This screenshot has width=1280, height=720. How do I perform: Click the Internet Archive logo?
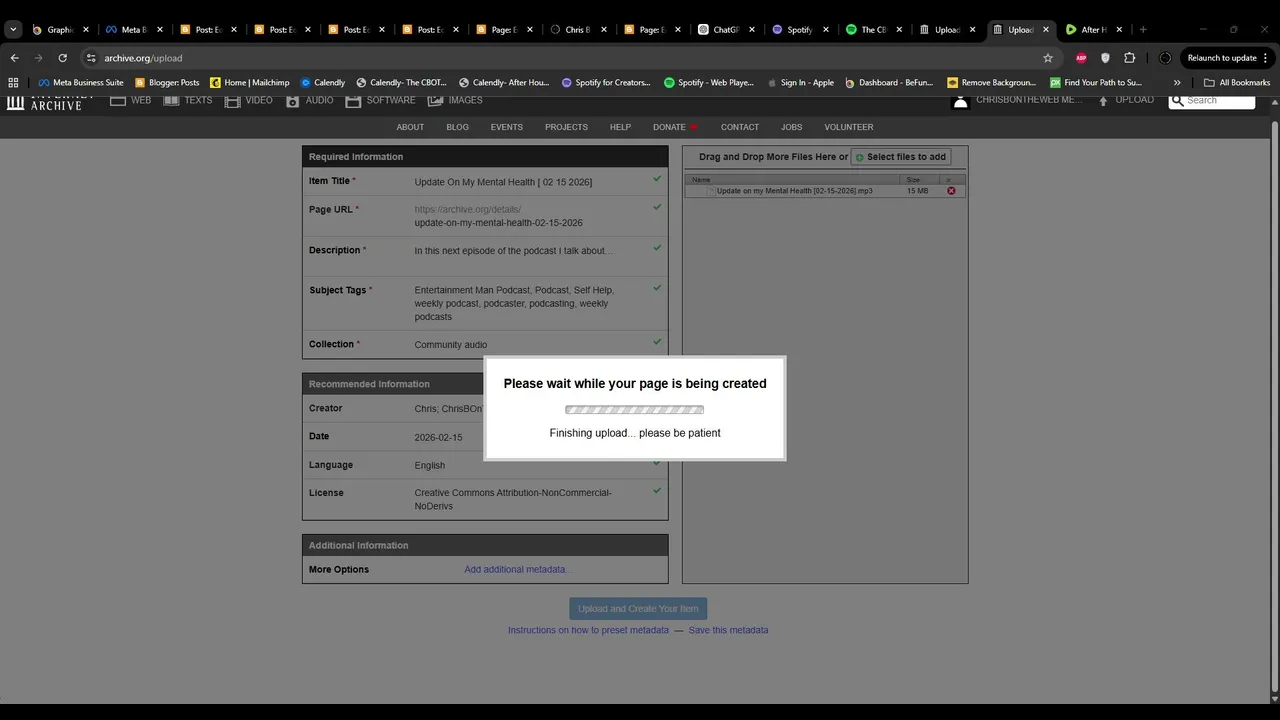(x=48, y=101)
